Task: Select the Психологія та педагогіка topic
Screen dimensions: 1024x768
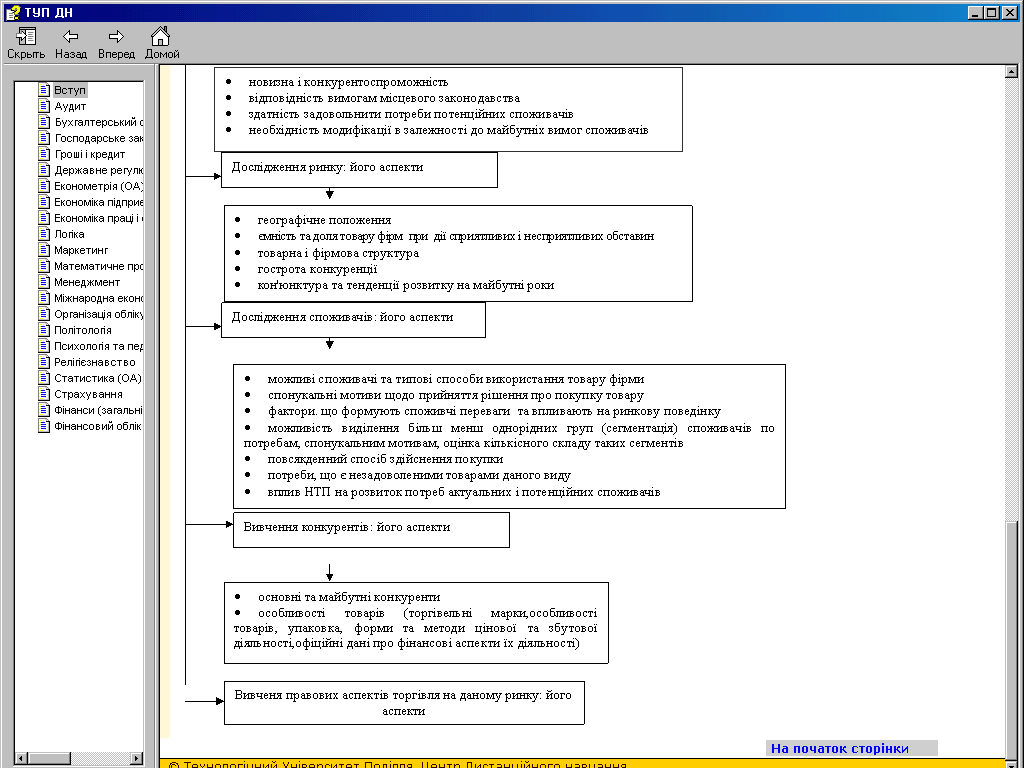Action: (98, 346)
